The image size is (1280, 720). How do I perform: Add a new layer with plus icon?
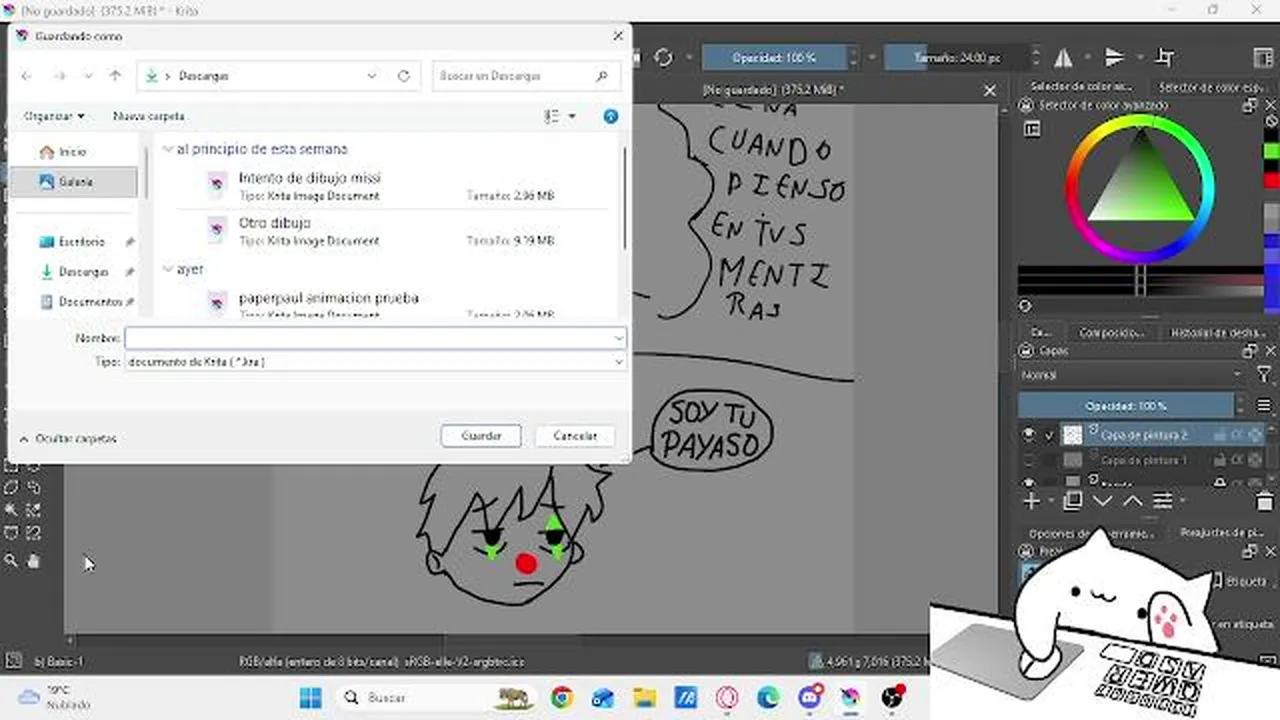(x=1032, y=501)
